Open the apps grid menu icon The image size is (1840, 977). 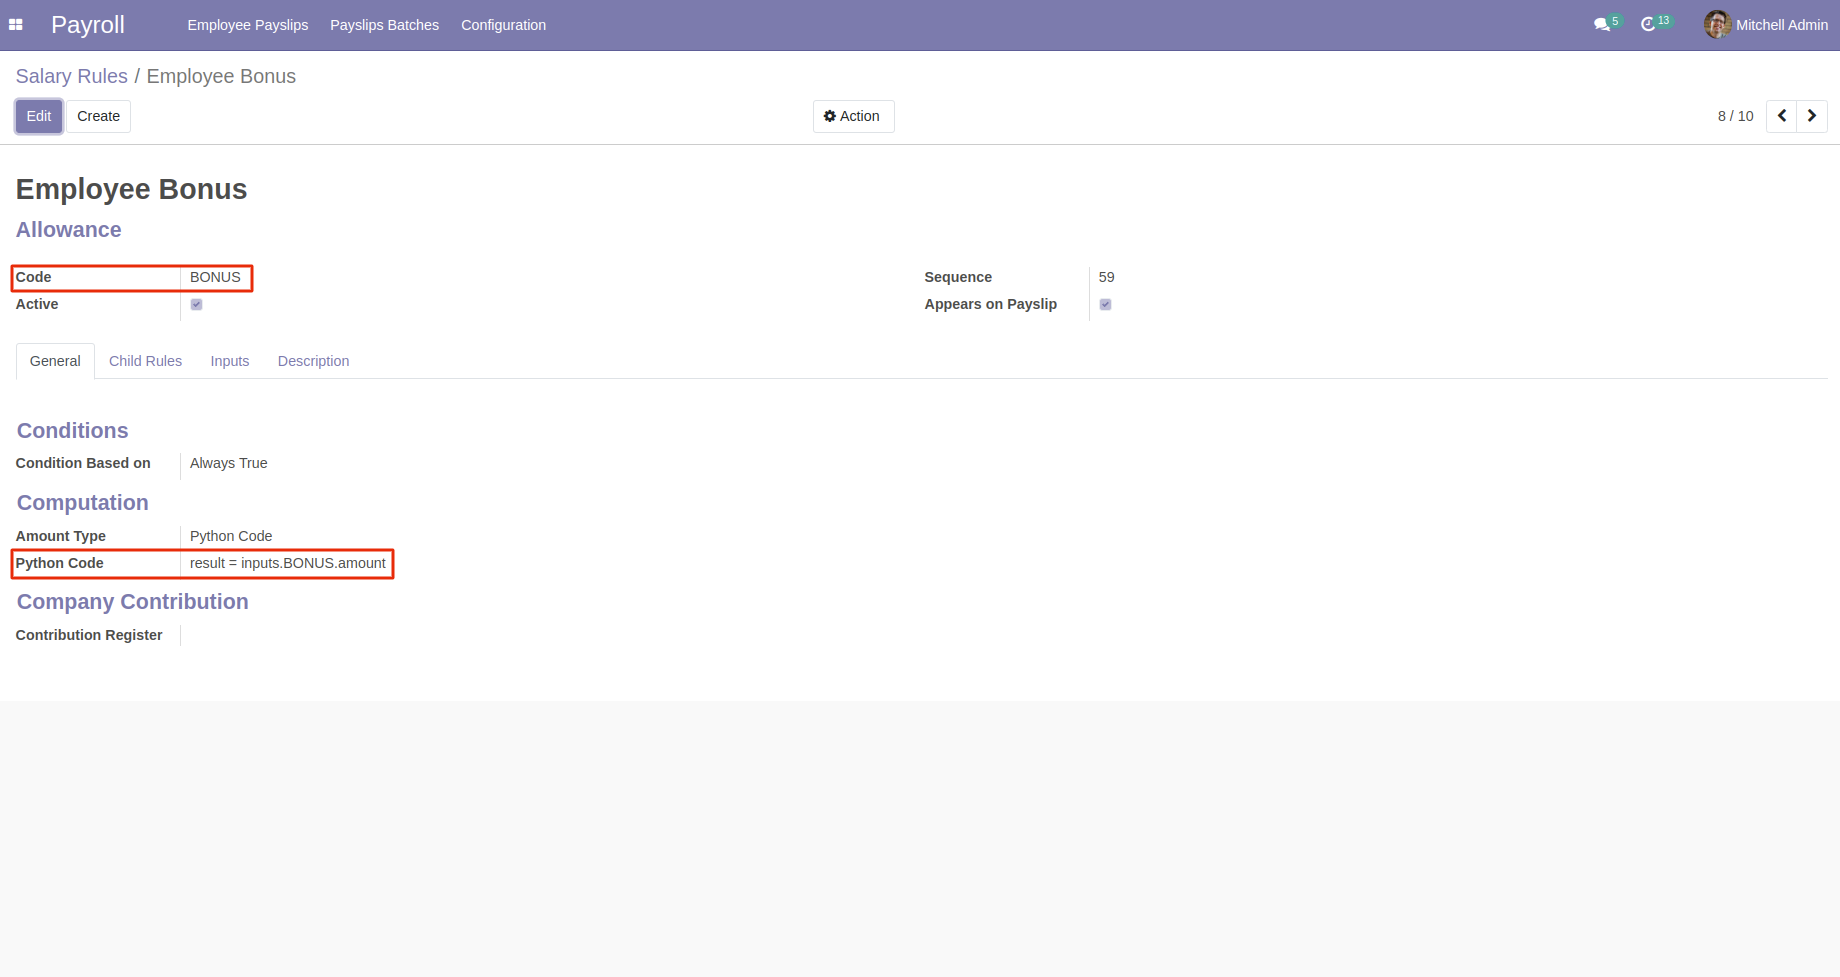click(16, 25)
